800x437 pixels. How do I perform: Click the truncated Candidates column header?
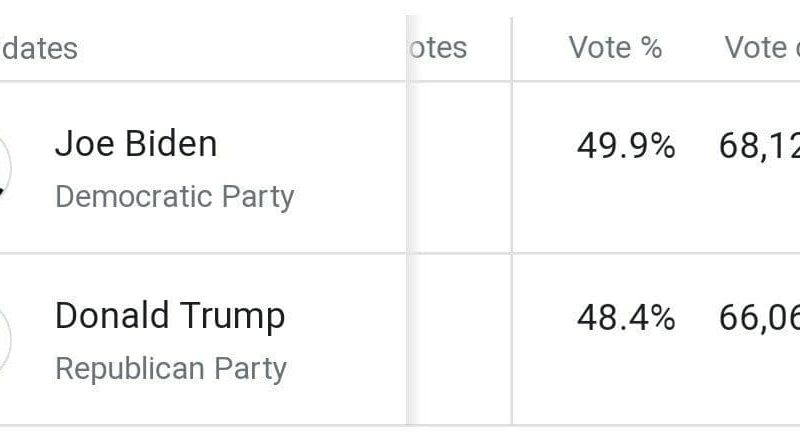[39, 49]
